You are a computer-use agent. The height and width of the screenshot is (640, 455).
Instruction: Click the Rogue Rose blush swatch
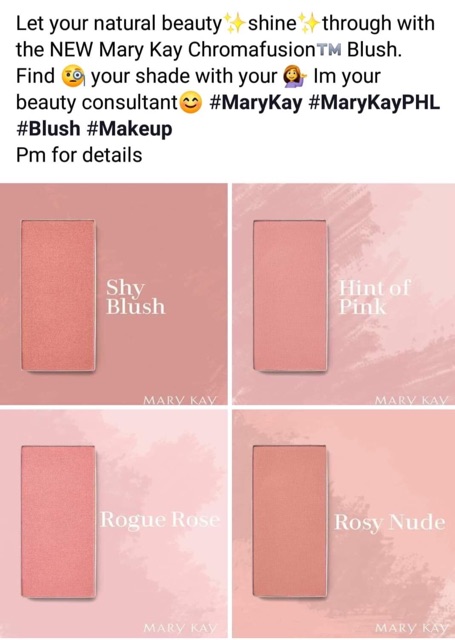click(x=58, y=522)
